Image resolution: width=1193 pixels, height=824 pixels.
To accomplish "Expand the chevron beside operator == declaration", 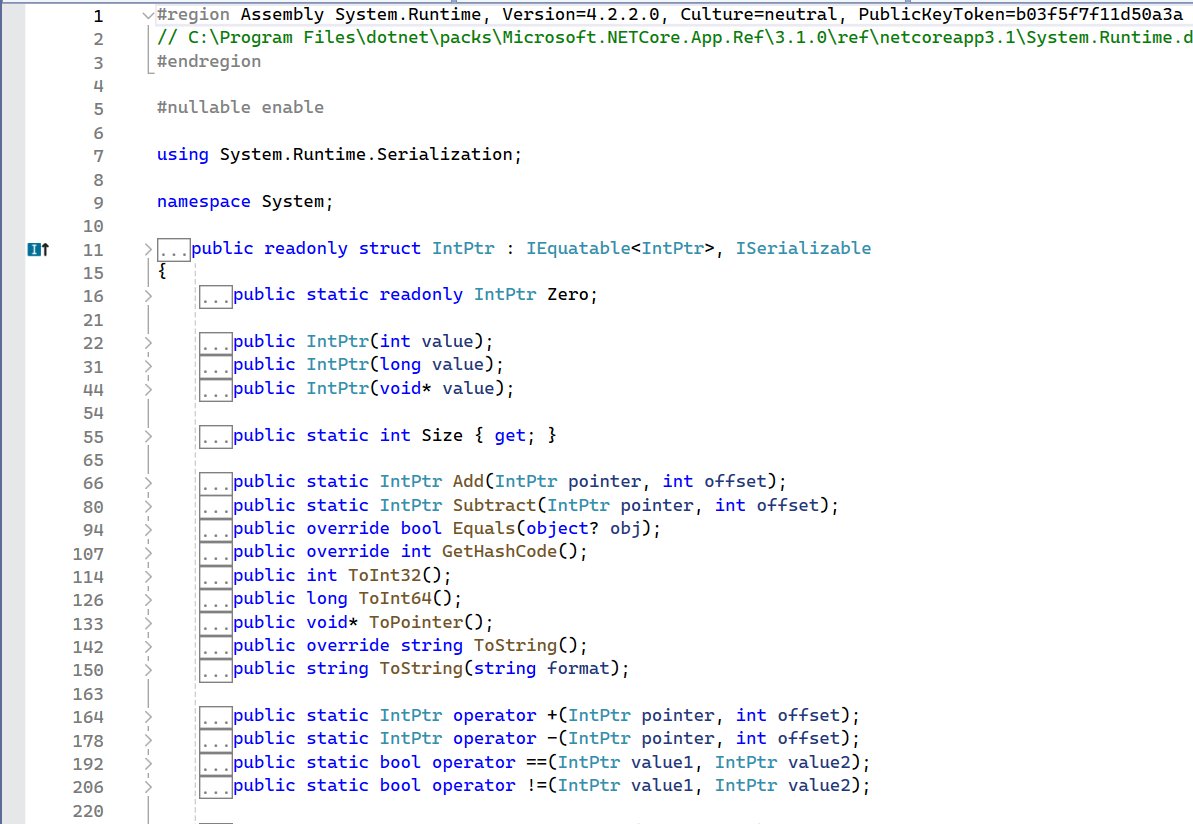I will pyautogui.click(x=148, y=763).
